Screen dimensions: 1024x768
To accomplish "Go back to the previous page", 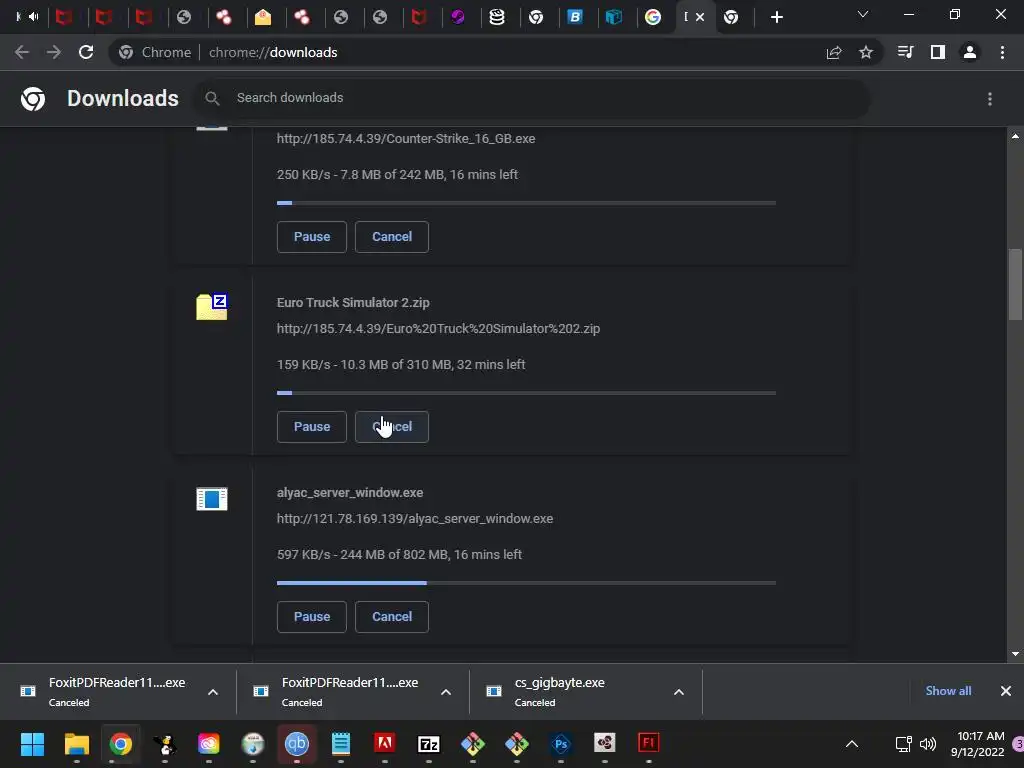I will [x=22, y=52].
